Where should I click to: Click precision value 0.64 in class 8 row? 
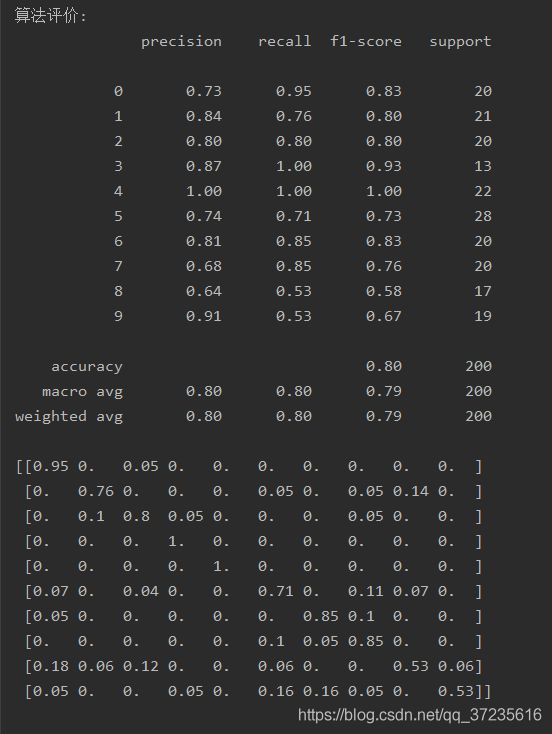pos(204,291)
